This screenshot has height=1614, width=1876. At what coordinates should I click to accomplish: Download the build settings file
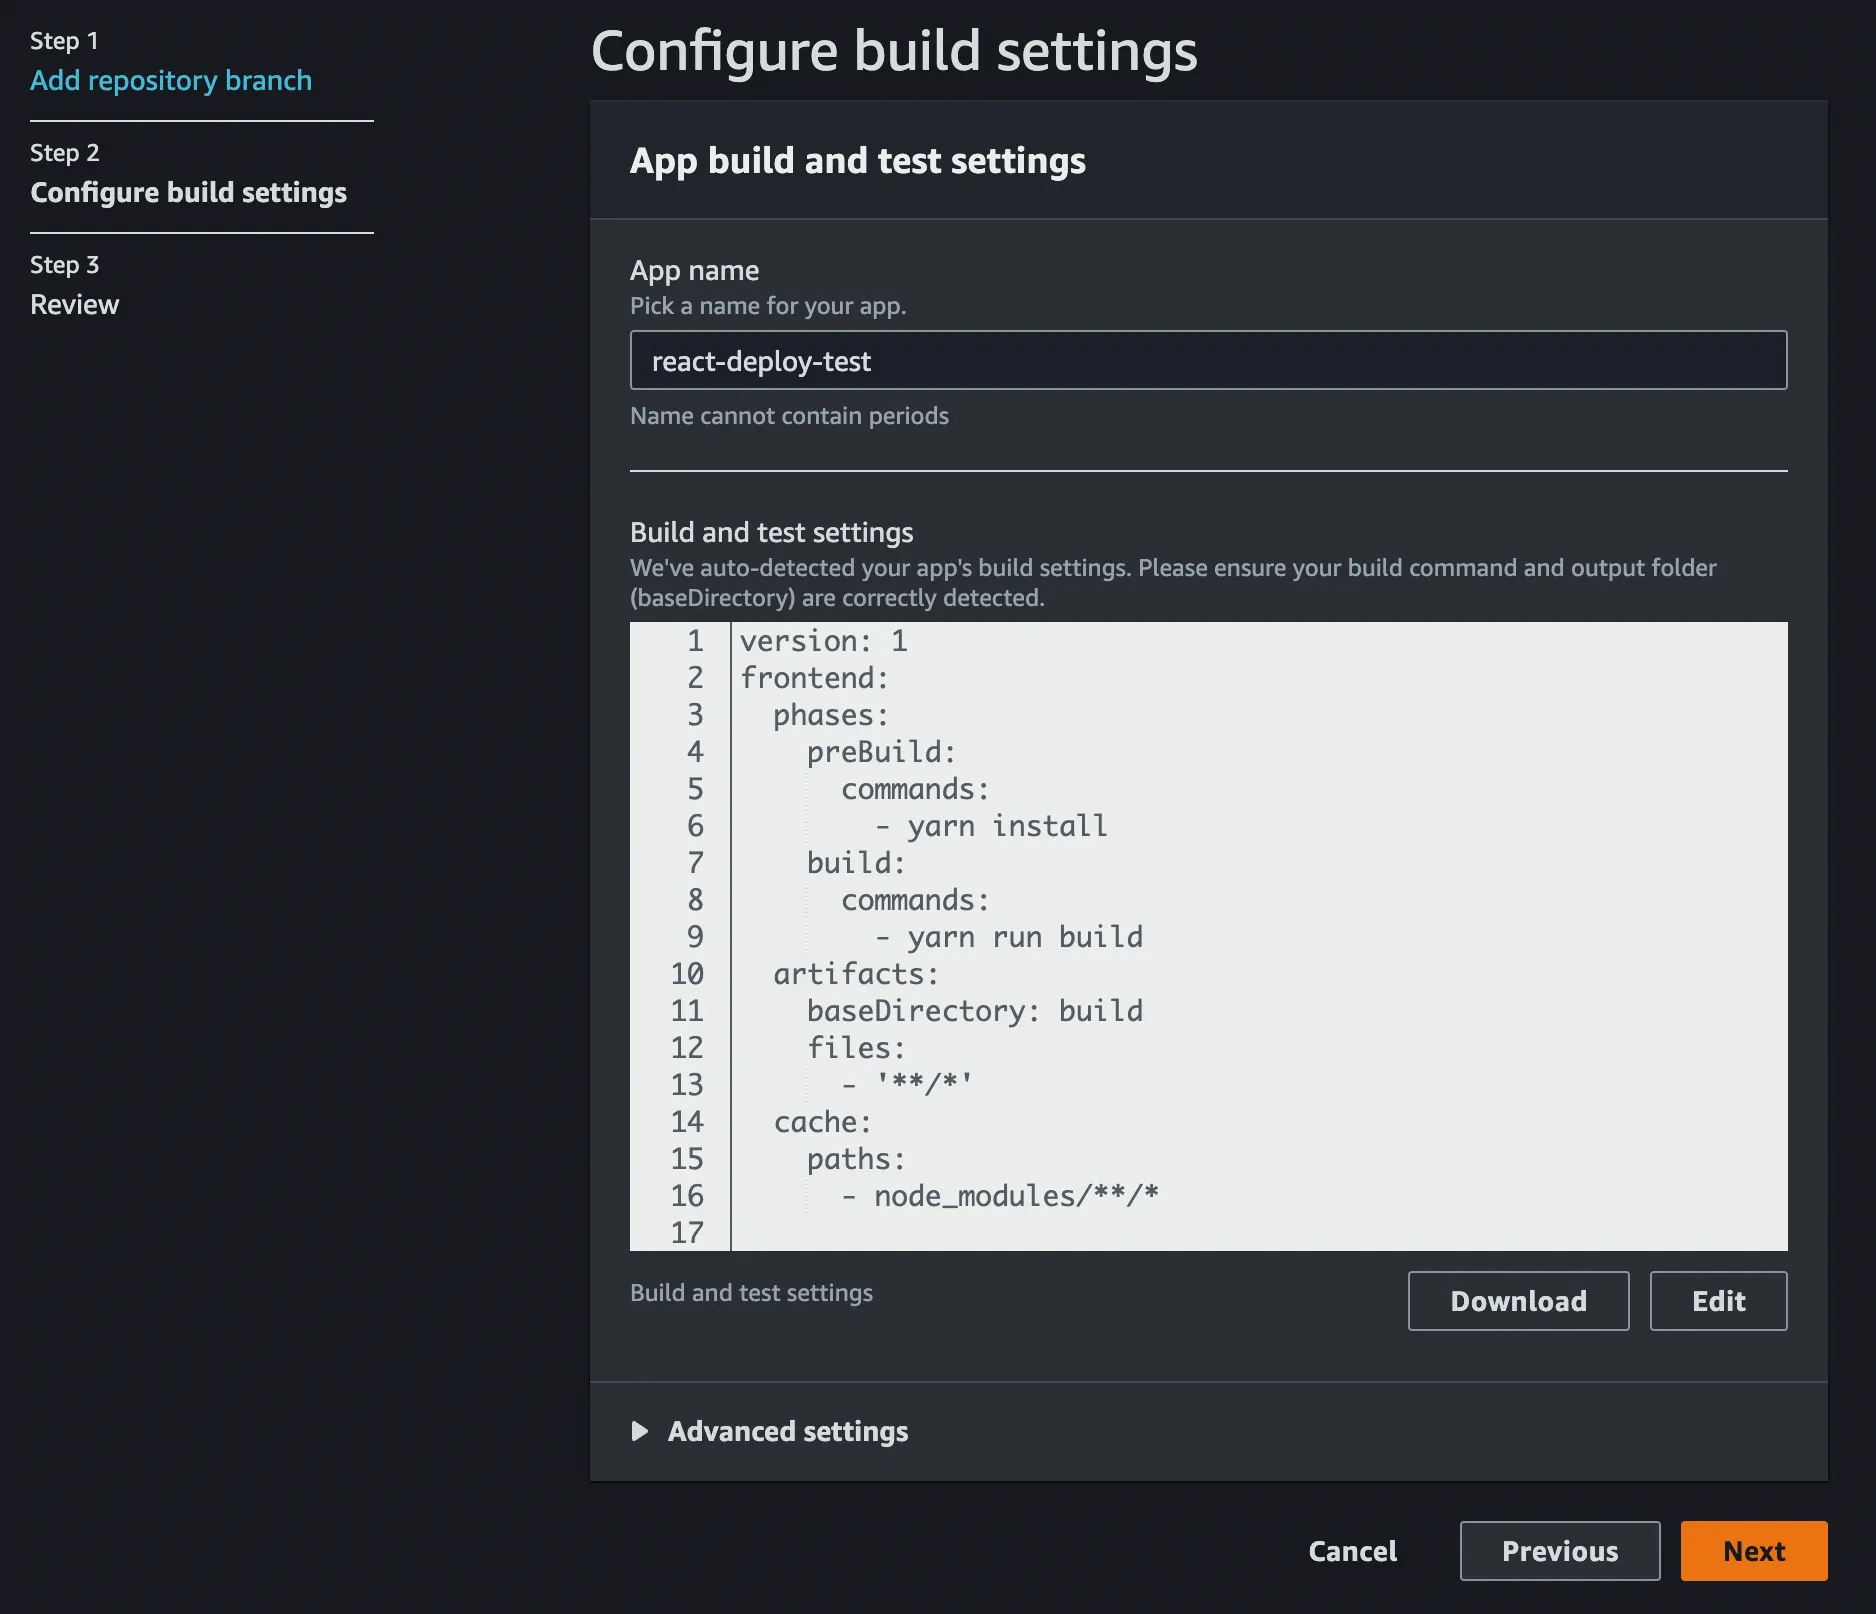(1517, 1301)
